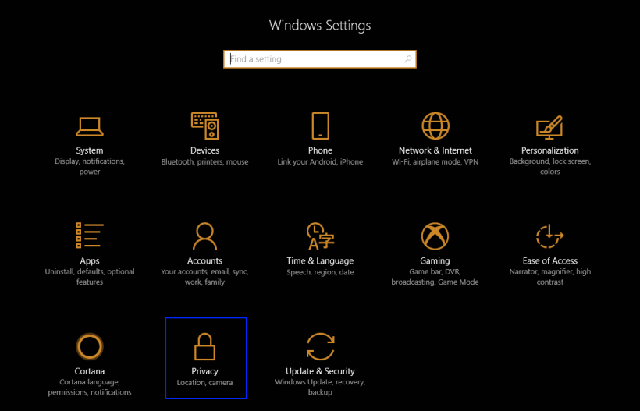The width and height of the screenshot is (640, 411).
Task: Click 'Display, notifications, power' text
Action: tap(89, 167)
